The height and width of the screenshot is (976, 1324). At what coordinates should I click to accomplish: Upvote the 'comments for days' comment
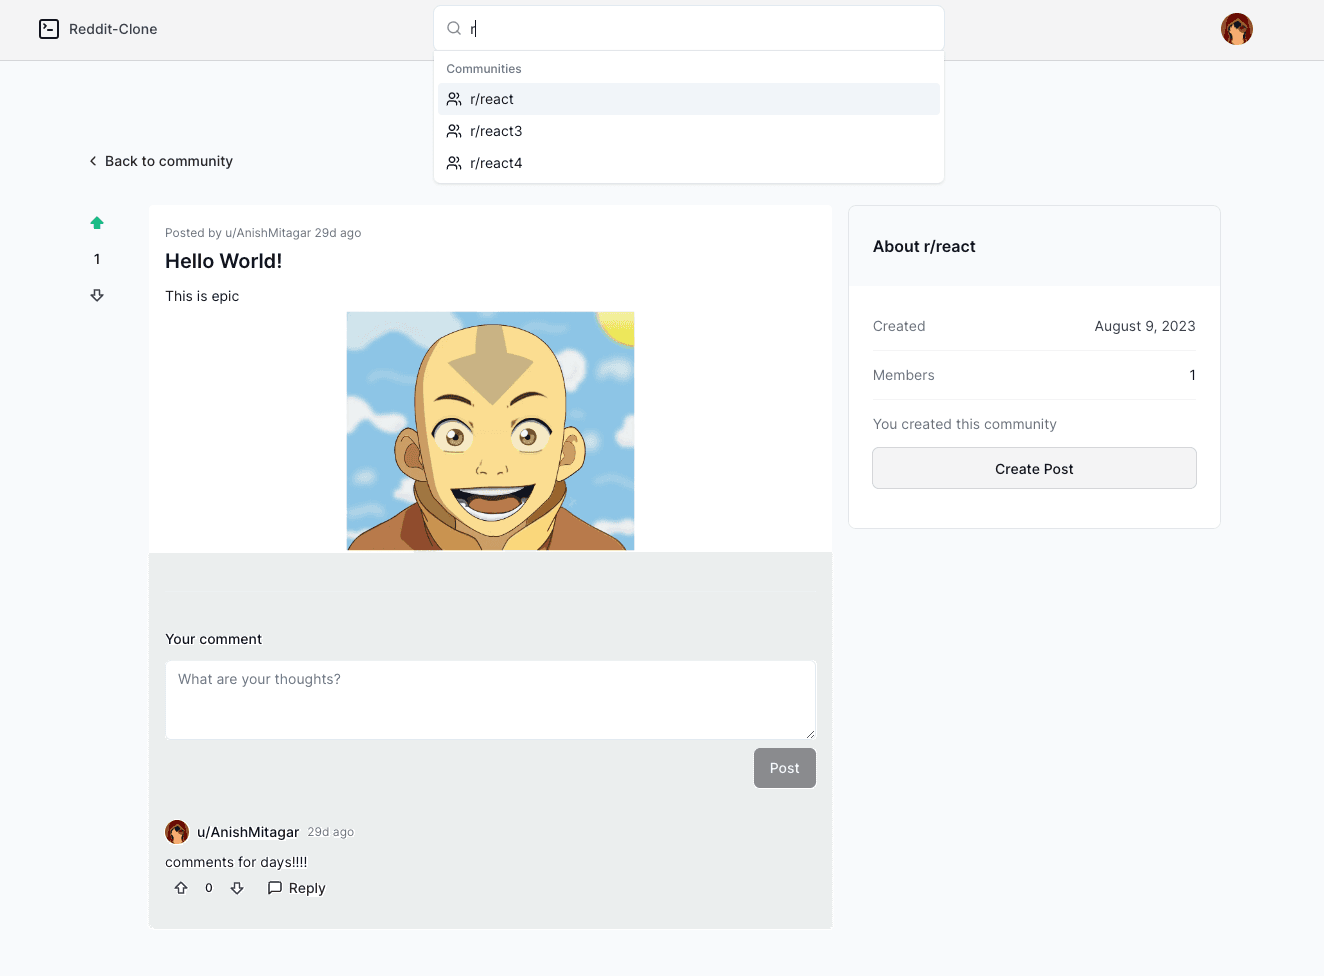click(181, 888)
